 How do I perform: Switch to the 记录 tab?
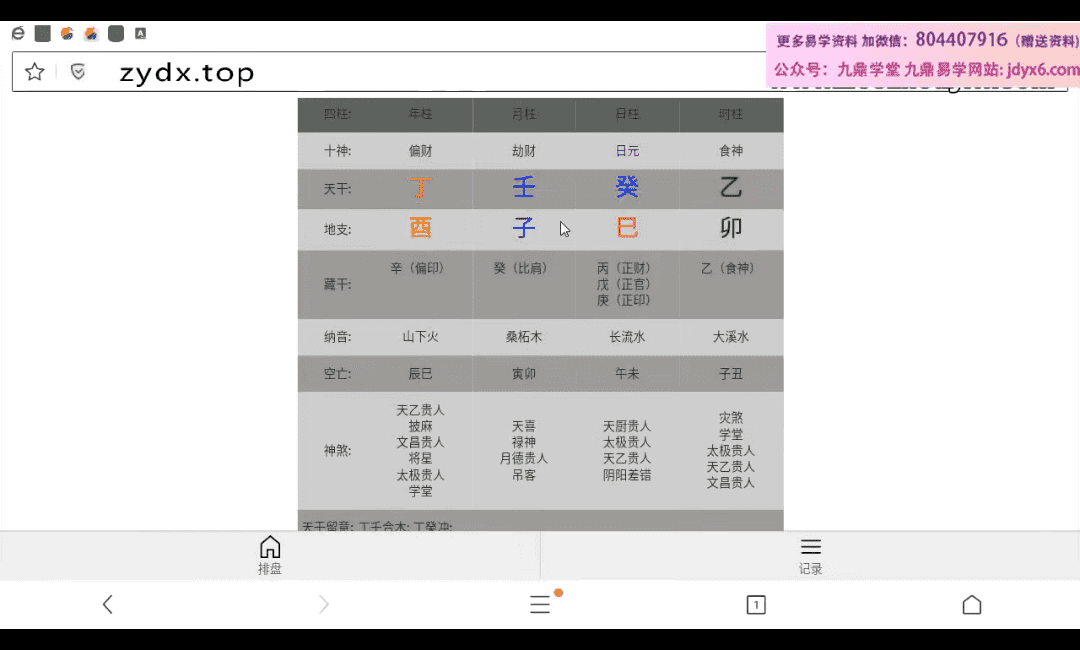click(810, 555)
